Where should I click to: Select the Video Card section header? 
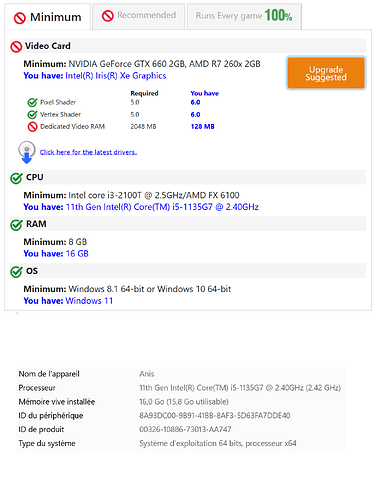point(188,46)
